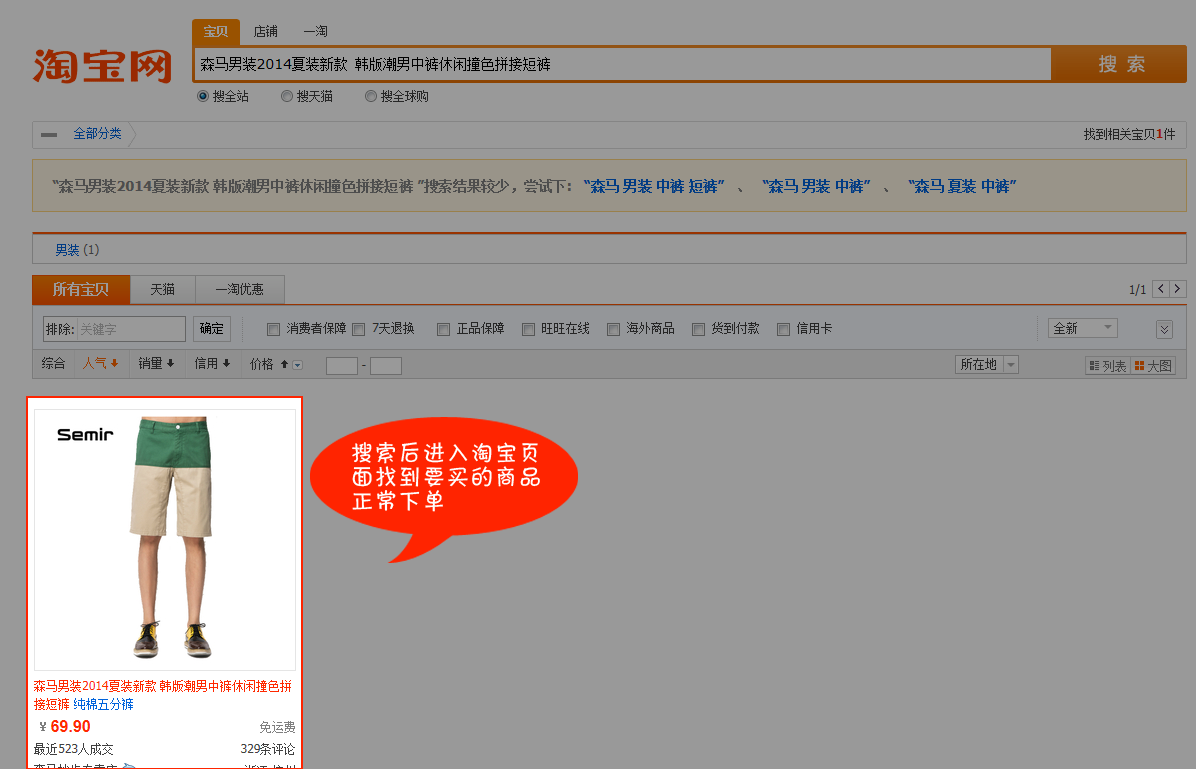Viewport: 1196px width, 769px height.
Task: Click the 1/1 page indicator
Action: point(1137,289)
